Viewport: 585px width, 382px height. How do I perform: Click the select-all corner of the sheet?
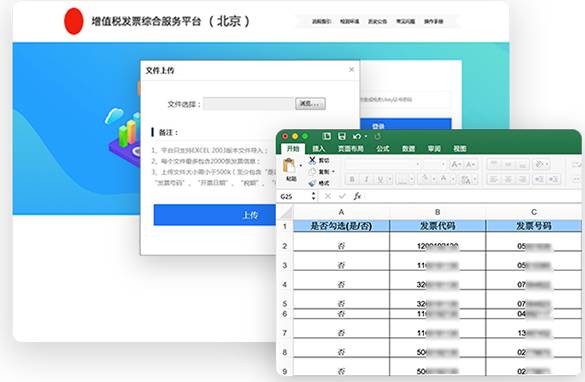(286, 213)
